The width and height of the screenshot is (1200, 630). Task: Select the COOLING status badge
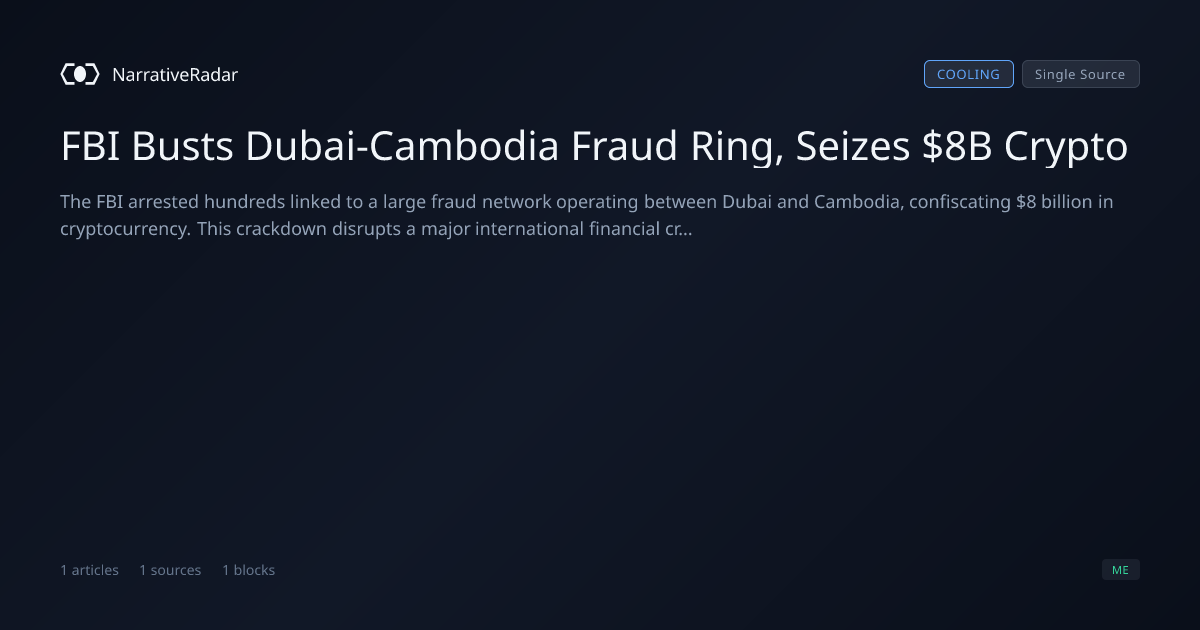[968, 74]
